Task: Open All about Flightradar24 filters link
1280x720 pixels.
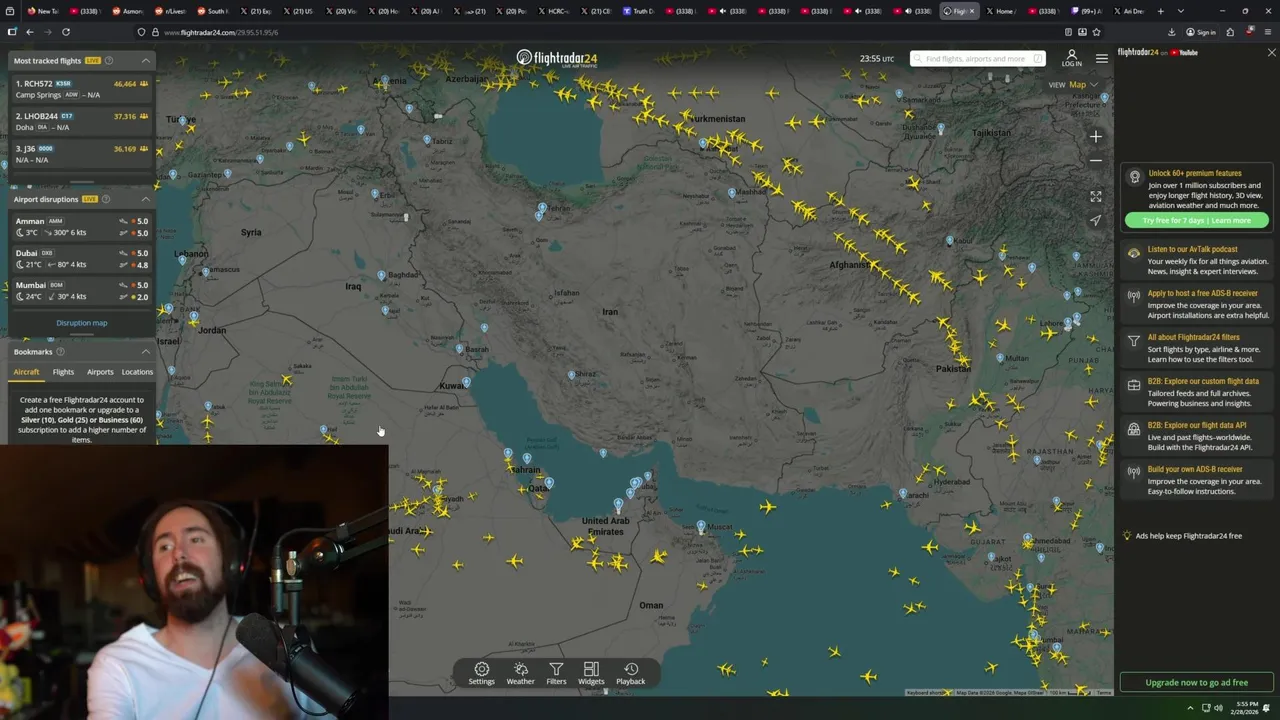Action: tap(1197, 348)
